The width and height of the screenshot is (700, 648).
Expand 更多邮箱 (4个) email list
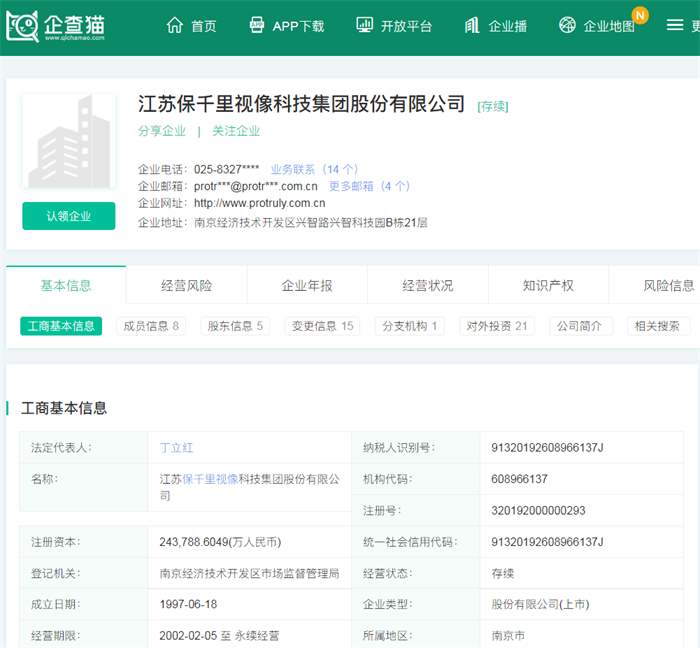tap(369, 186)
